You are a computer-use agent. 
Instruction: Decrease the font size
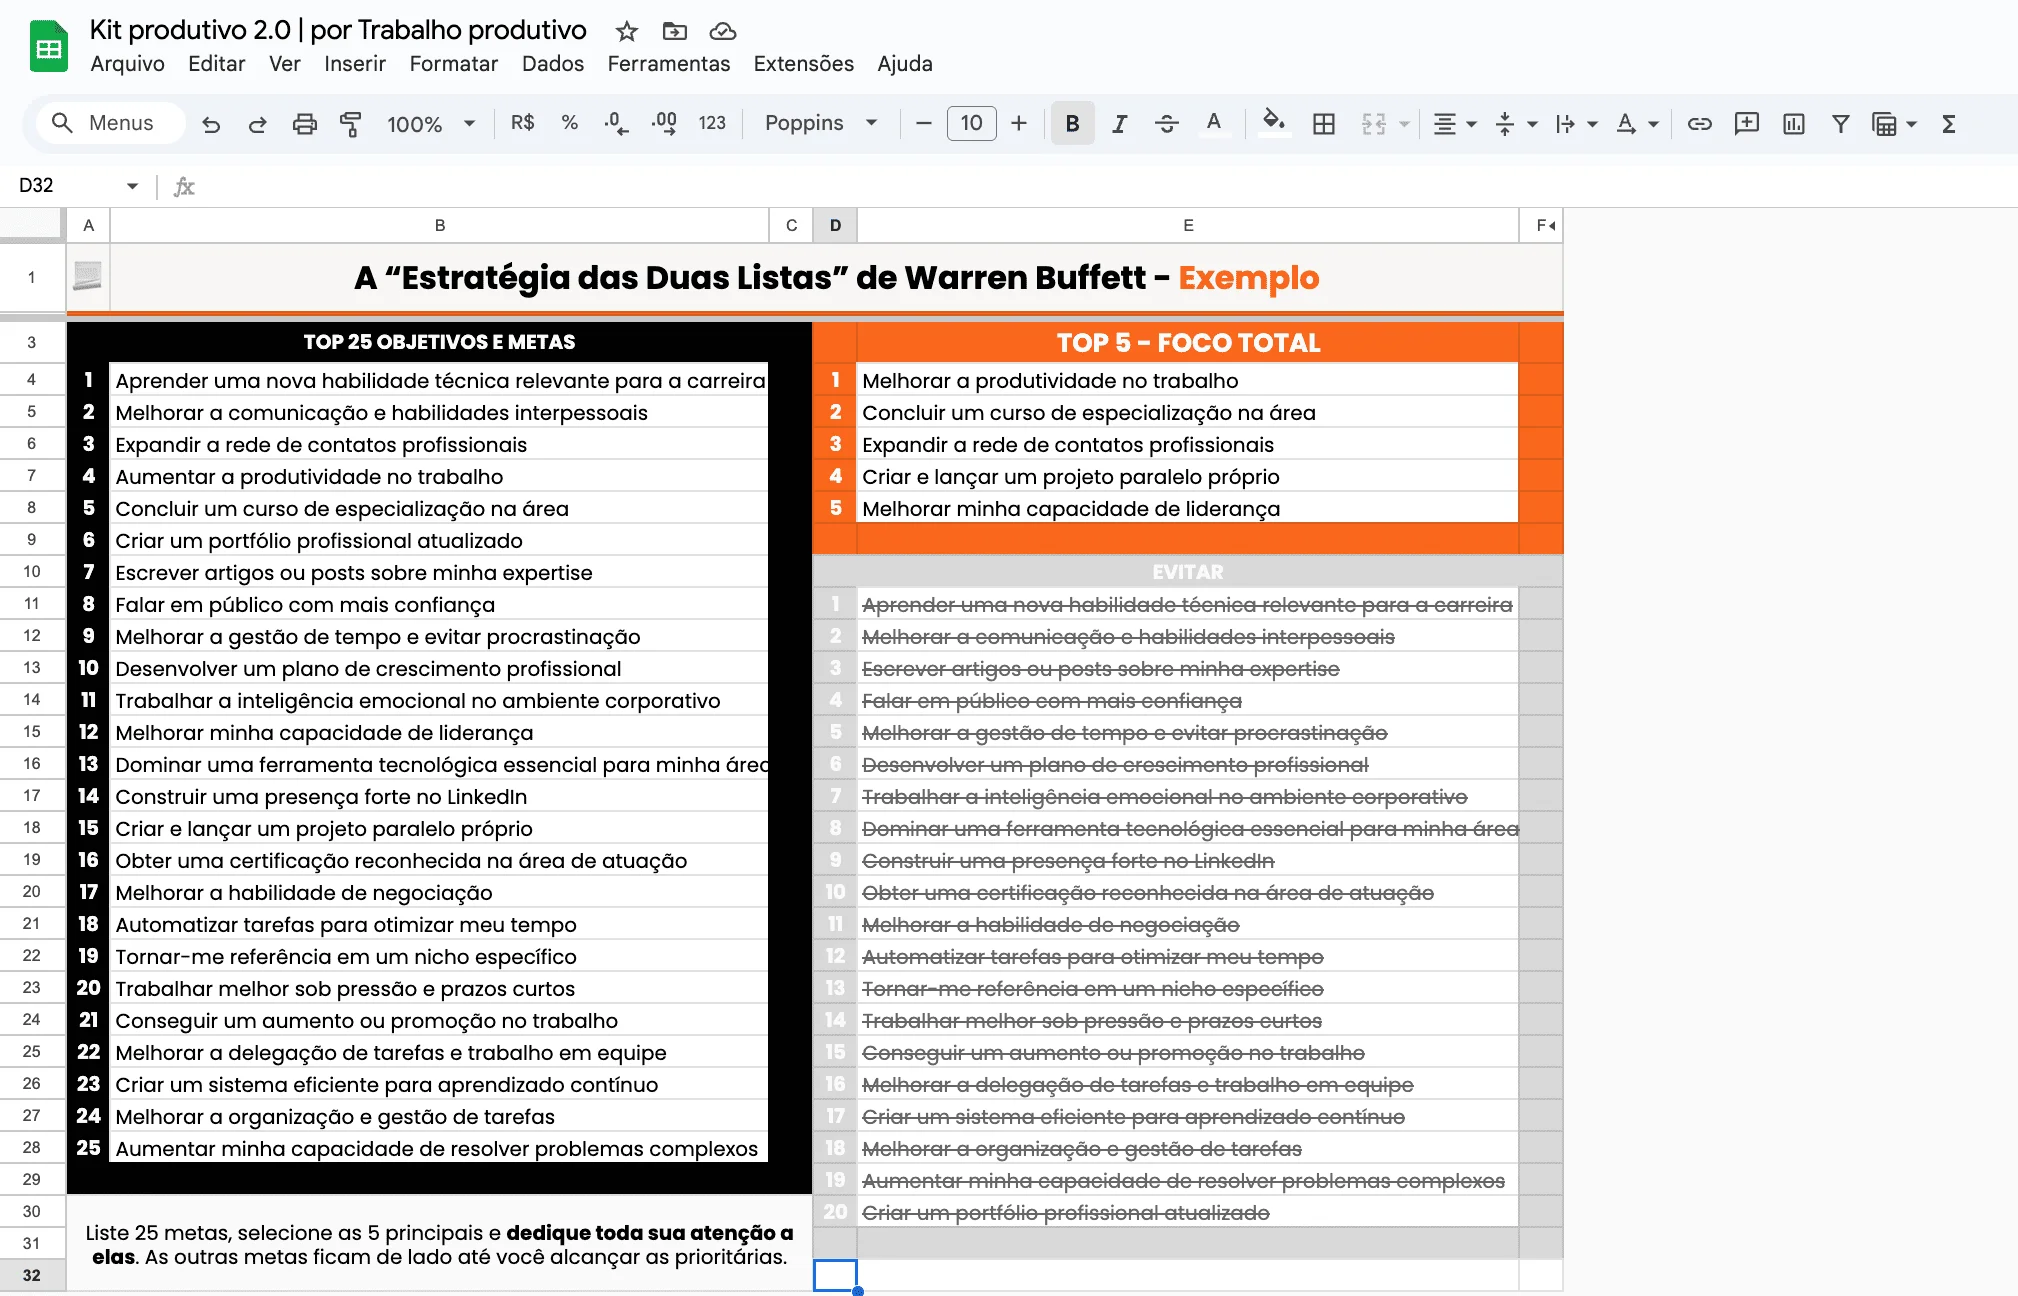[x=924, y=123]
